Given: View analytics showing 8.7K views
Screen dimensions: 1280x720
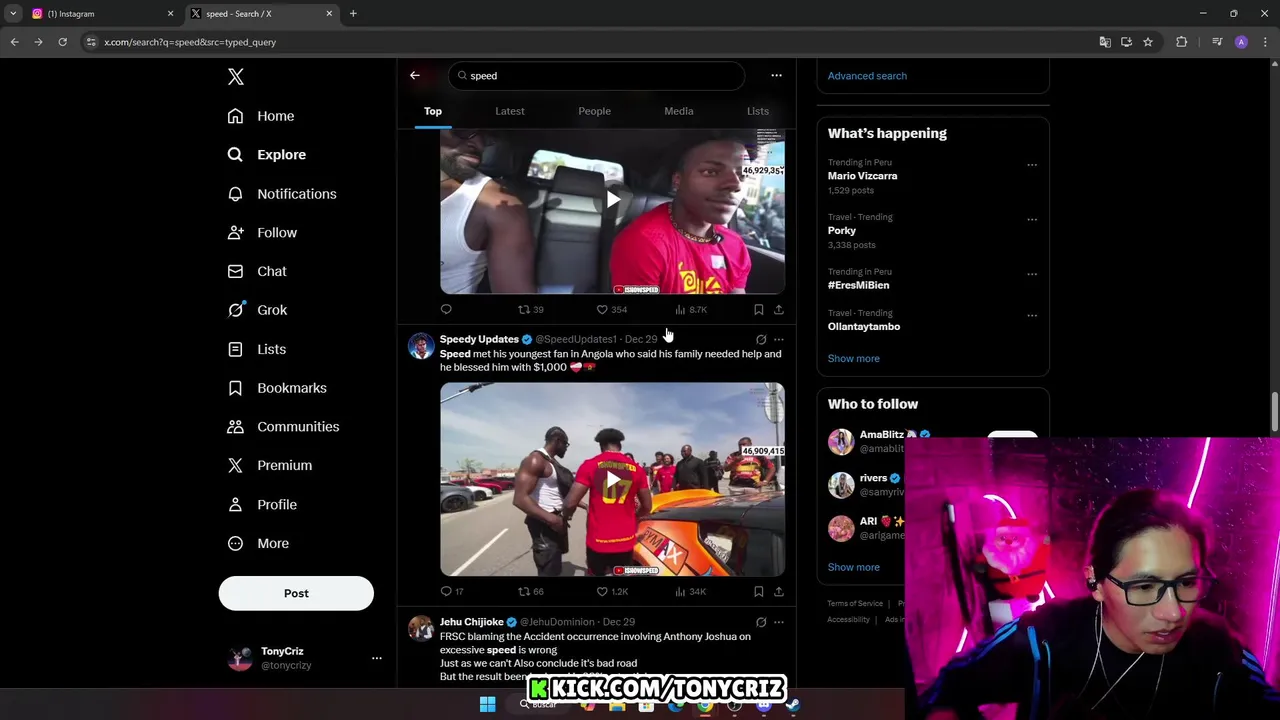Looking at the screenshot, I should pyautogui.click(x=691, y=310).
